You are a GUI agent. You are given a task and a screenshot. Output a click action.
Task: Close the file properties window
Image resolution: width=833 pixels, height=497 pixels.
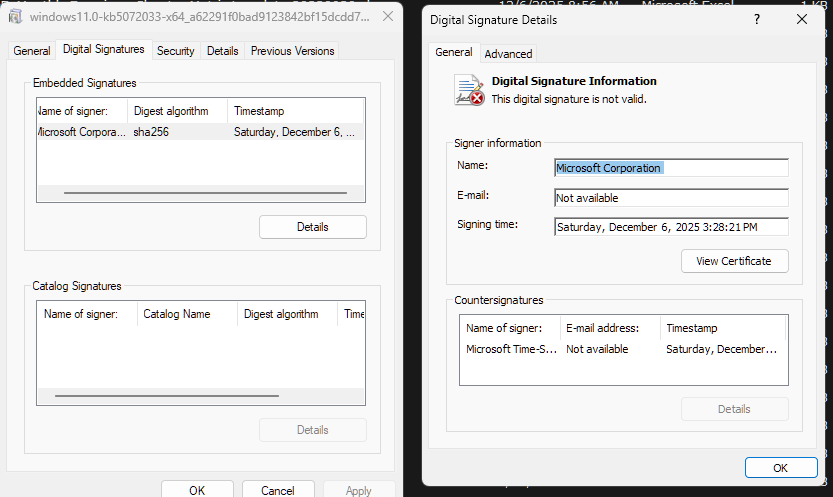(388, 16)
